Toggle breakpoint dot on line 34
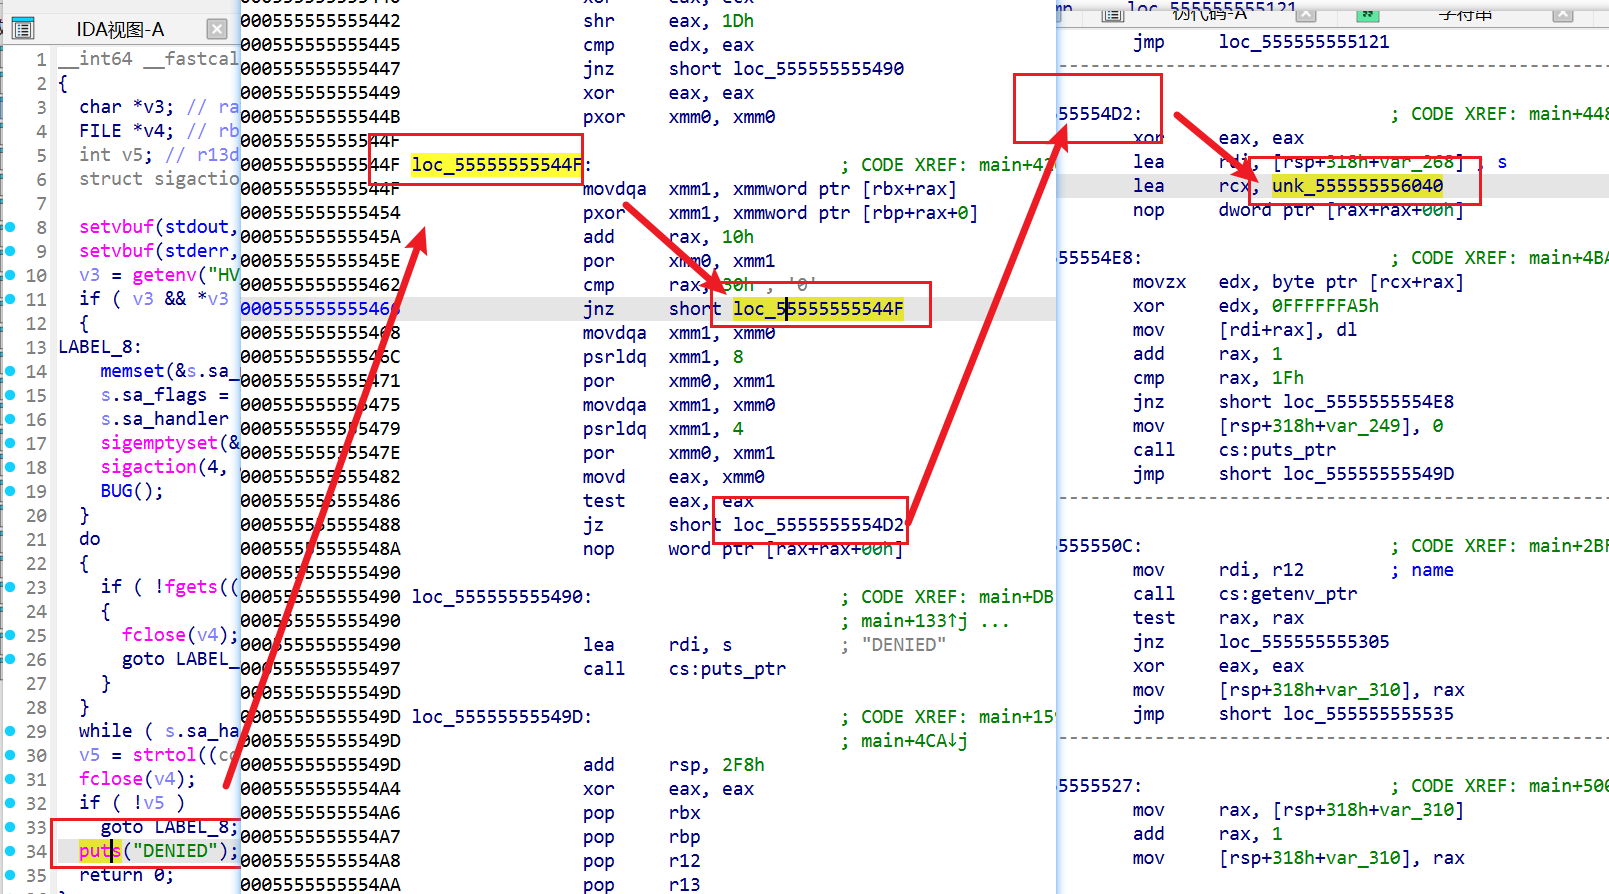This screenshot has width=1609, height=894. tap(11, 851)
